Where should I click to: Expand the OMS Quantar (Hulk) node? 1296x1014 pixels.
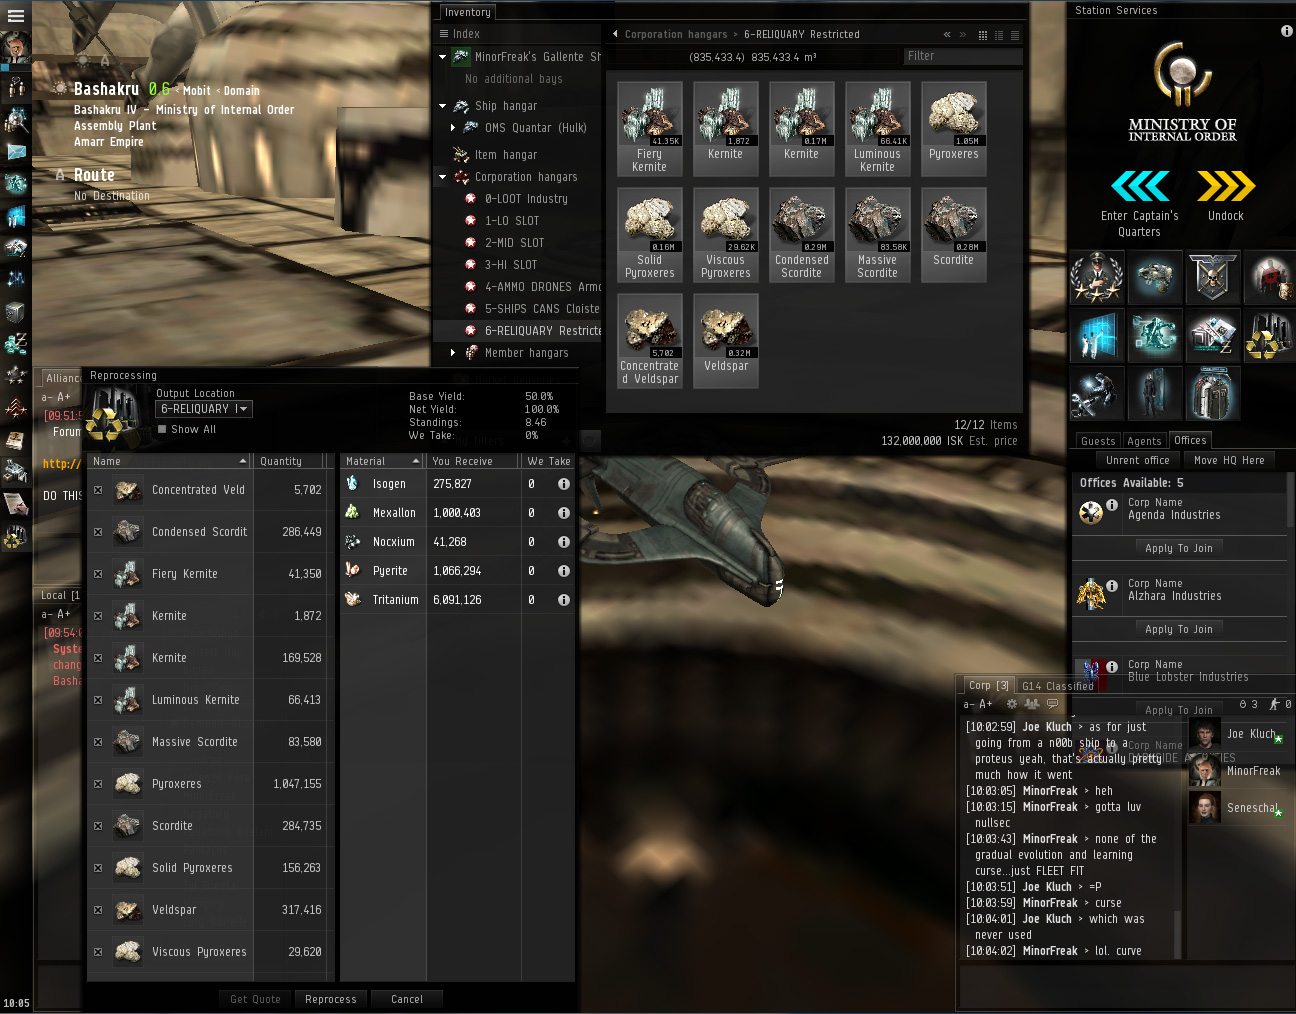(x=453, y=128)
